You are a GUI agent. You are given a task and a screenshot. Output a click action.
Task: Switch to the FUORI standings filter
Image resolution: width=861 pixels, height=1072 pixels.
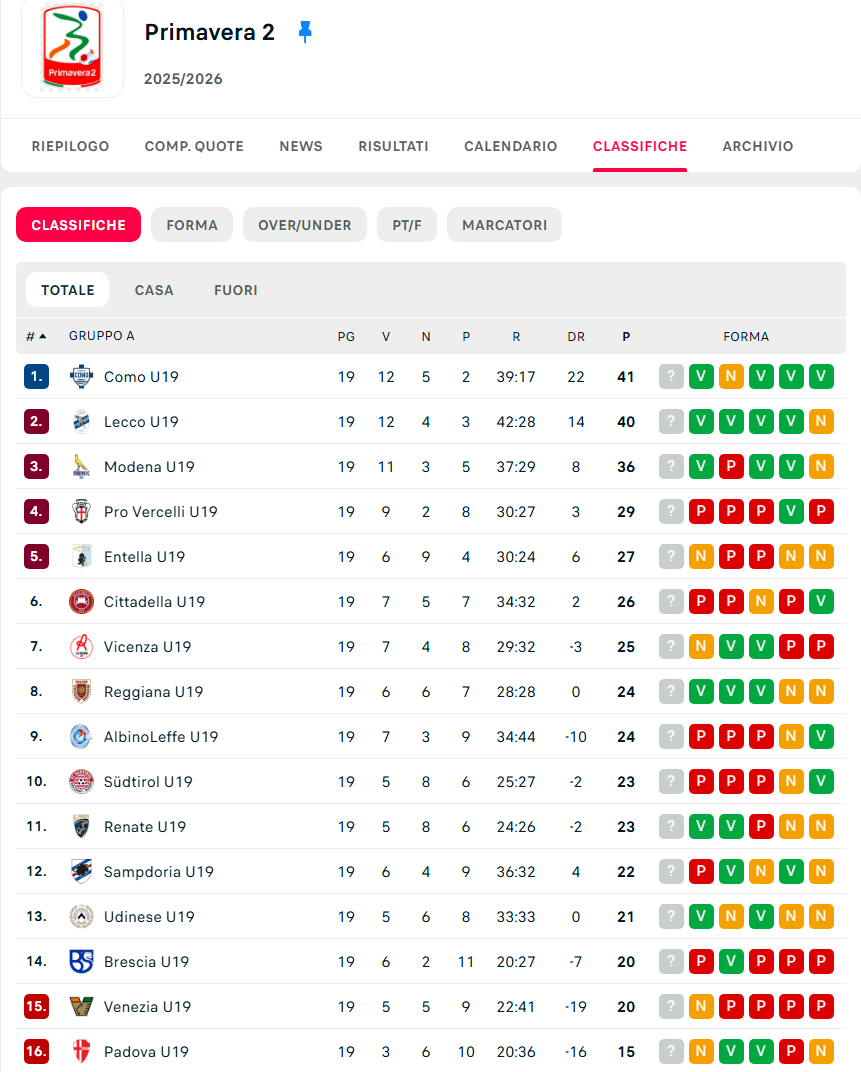pyautogui.click(x=236, y=290)
